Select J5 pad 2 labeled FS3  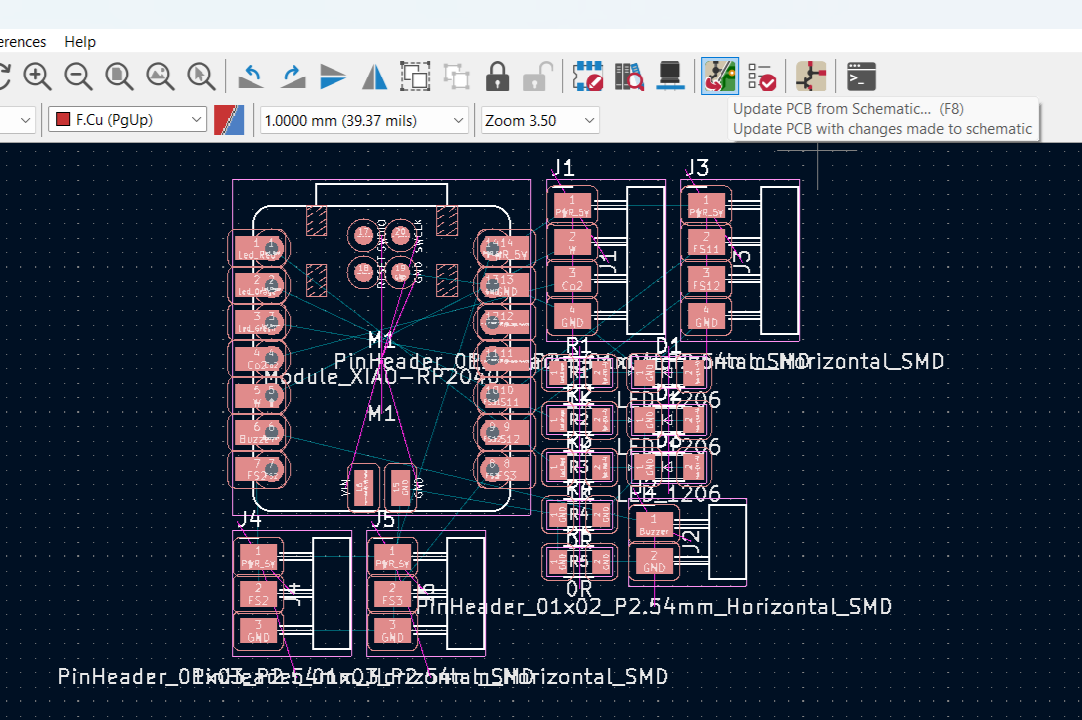click(x=392, y=594)
